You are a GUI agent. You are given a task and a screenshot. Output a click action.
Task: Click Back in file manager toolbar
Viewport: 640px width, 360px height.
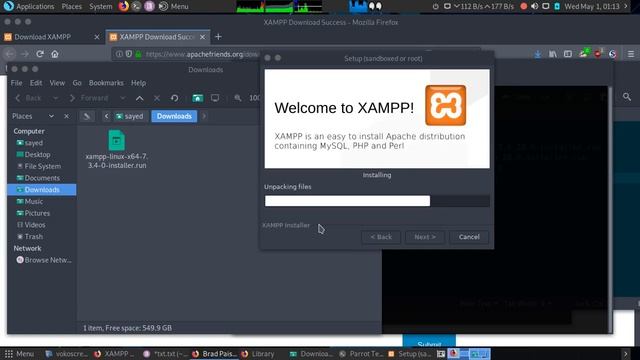(28, 98)
